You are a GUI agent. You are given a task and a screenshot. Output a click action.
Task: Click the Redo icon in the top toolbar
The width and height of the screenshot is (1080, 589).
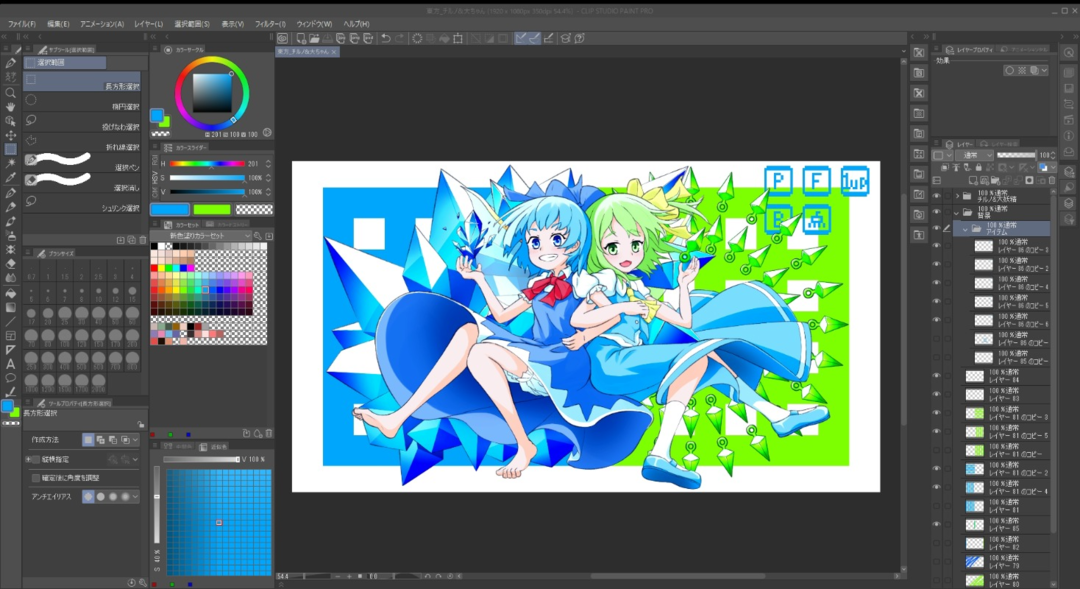pos(400,40)
